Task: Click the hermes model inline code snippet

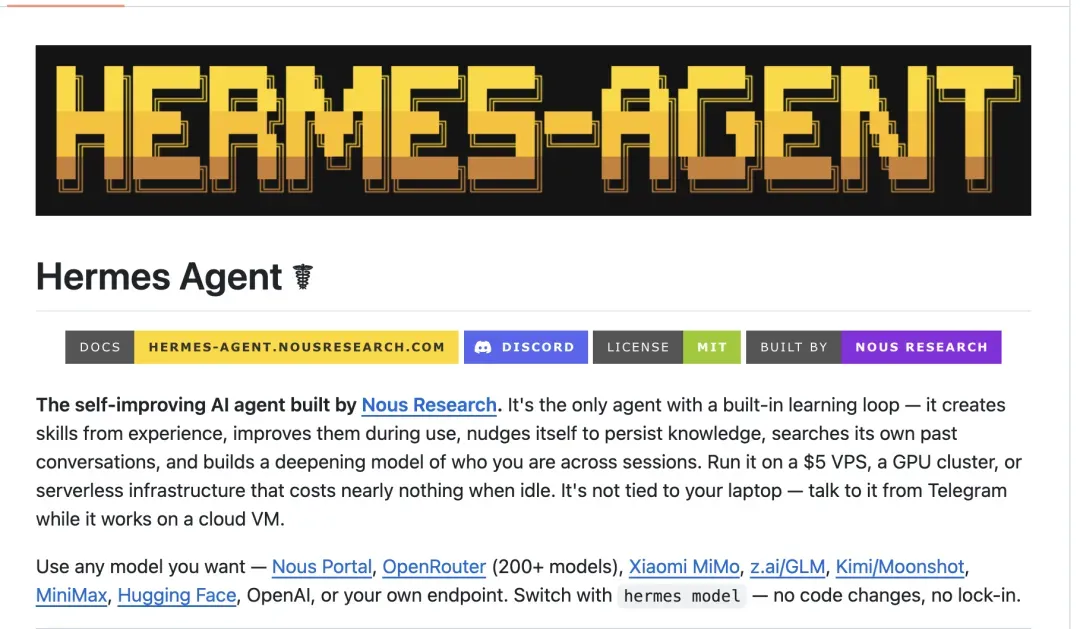Action: 682,596
